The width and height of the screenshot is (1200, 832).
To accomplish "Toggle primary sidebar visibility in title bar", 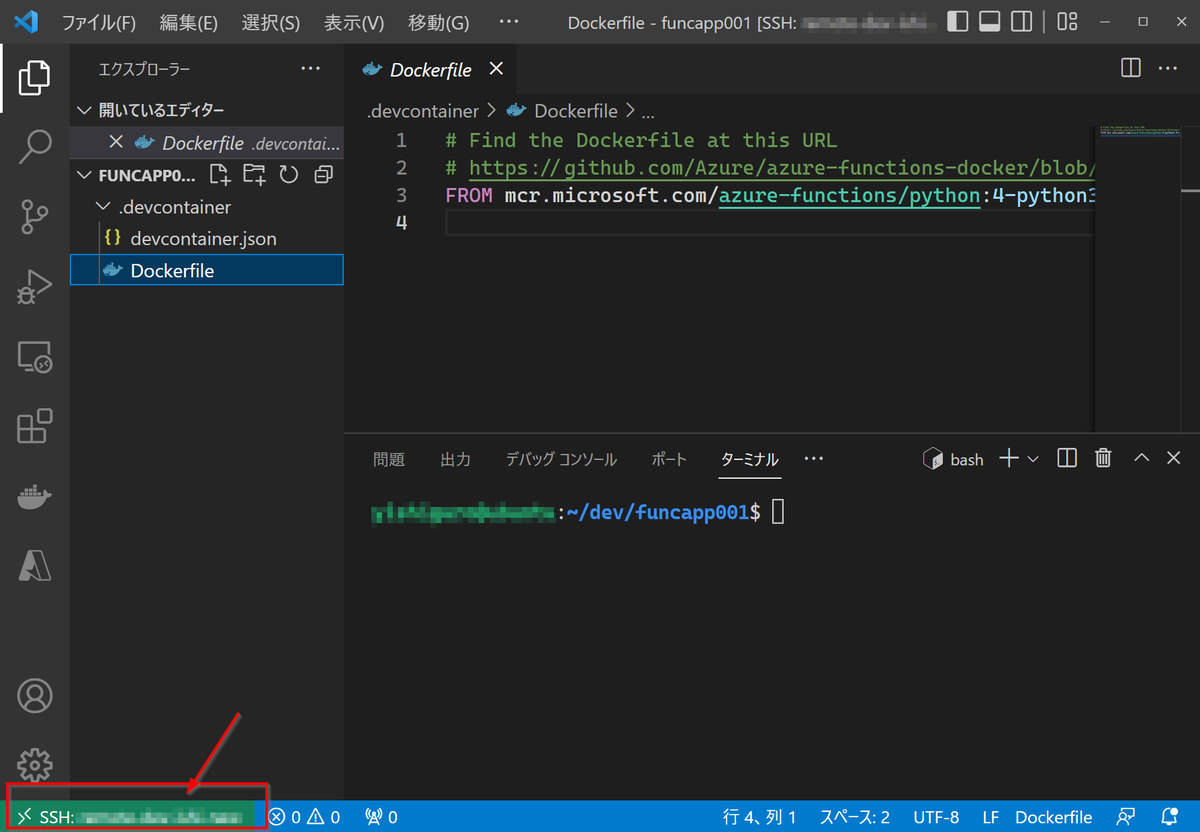I will tap(957, 21).
